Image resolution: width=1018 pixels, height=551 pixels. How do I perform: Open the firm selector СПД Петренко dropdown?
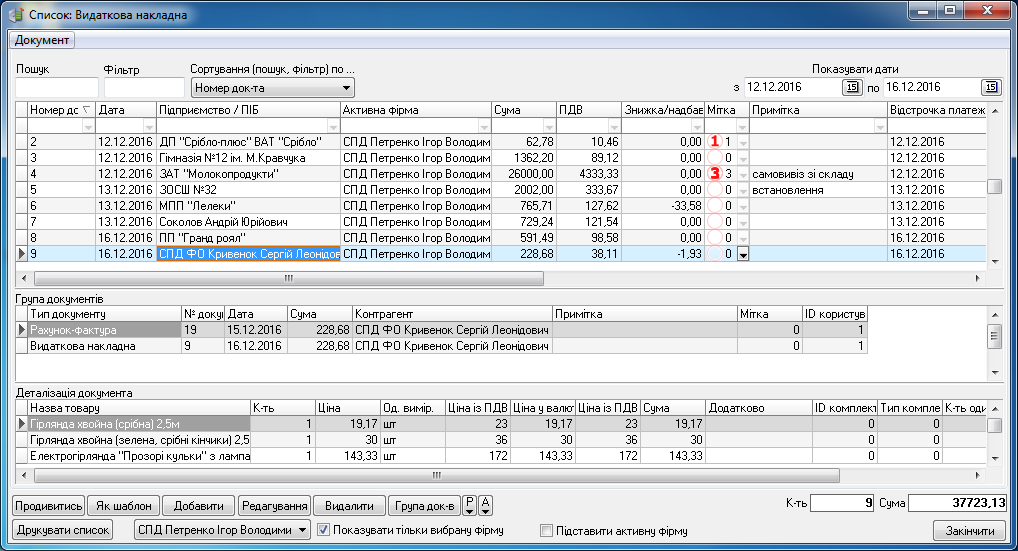pos(303,530)
